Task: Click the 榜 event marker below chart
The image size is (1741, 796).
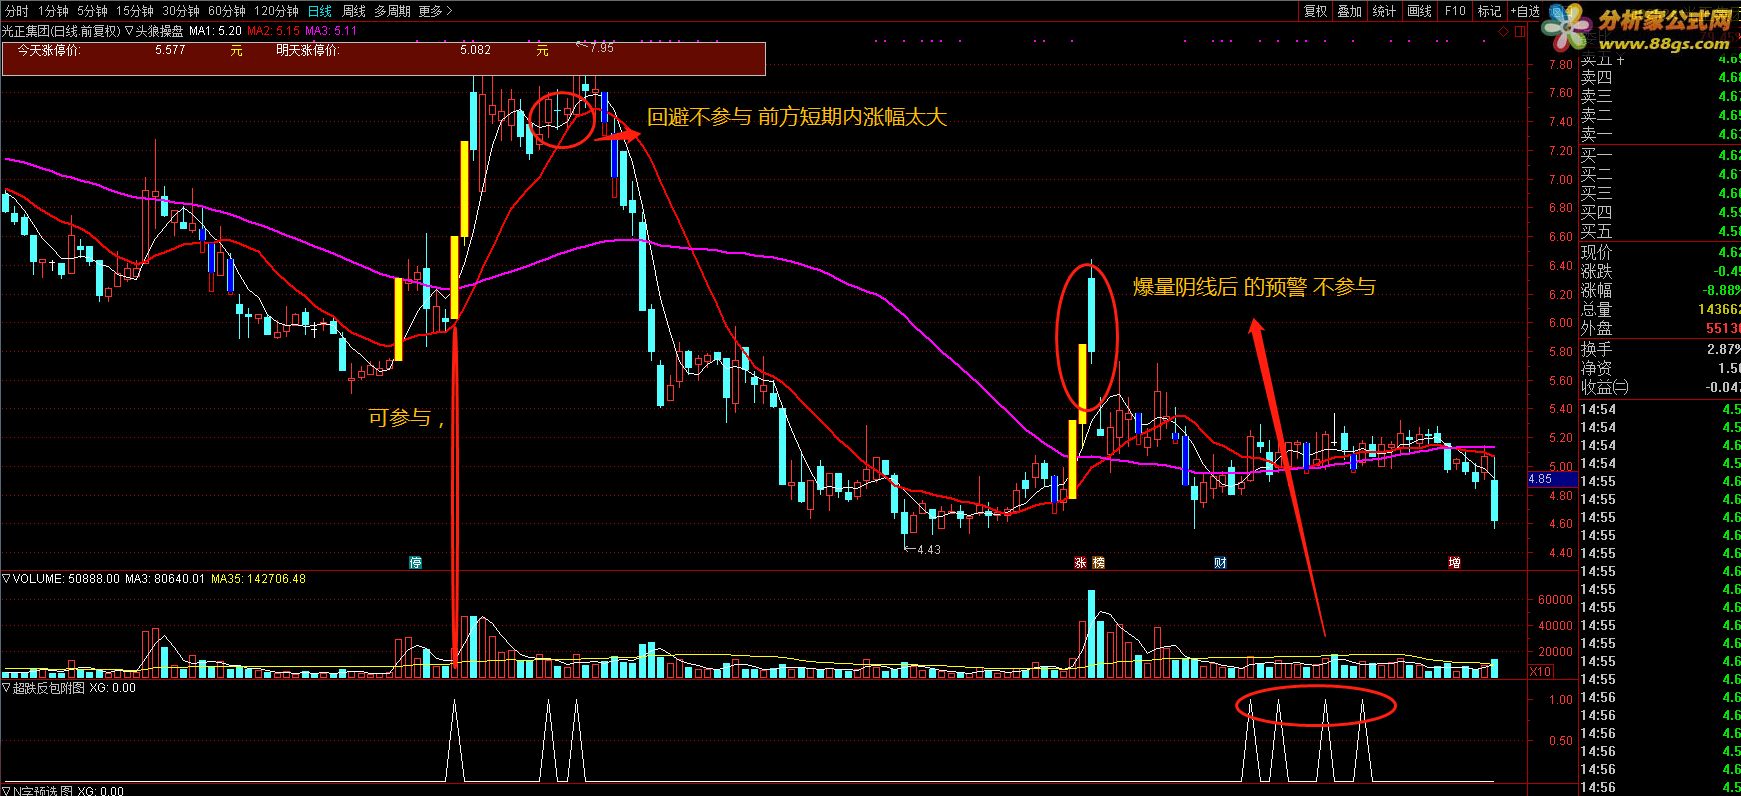Action: pos(1099,563)
